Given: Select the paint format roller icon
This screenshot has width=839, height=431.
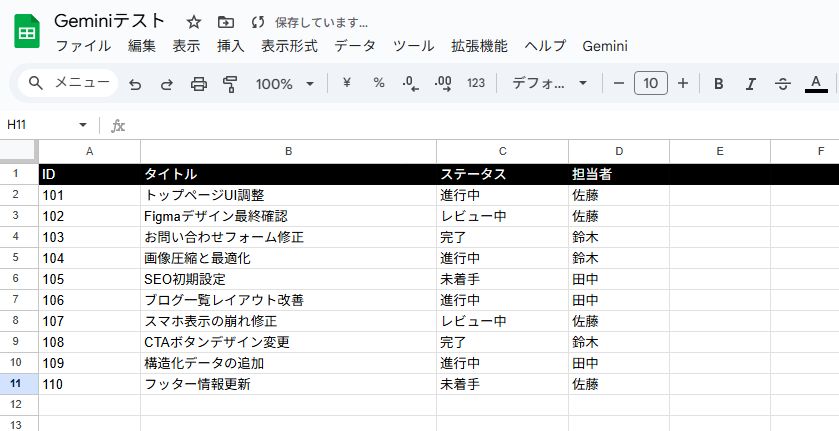Looking at the screenshot, I should [x=230, y=84].
